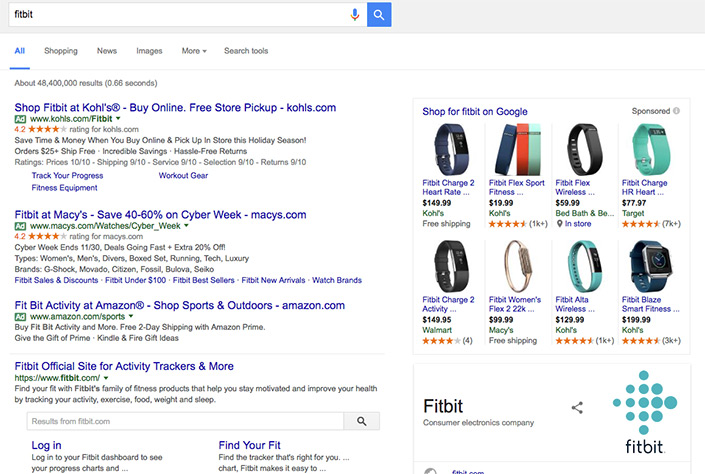Click the Fitbit Flex Wireless product title
This screenshot has width=705, height=474.
[575, 188]
